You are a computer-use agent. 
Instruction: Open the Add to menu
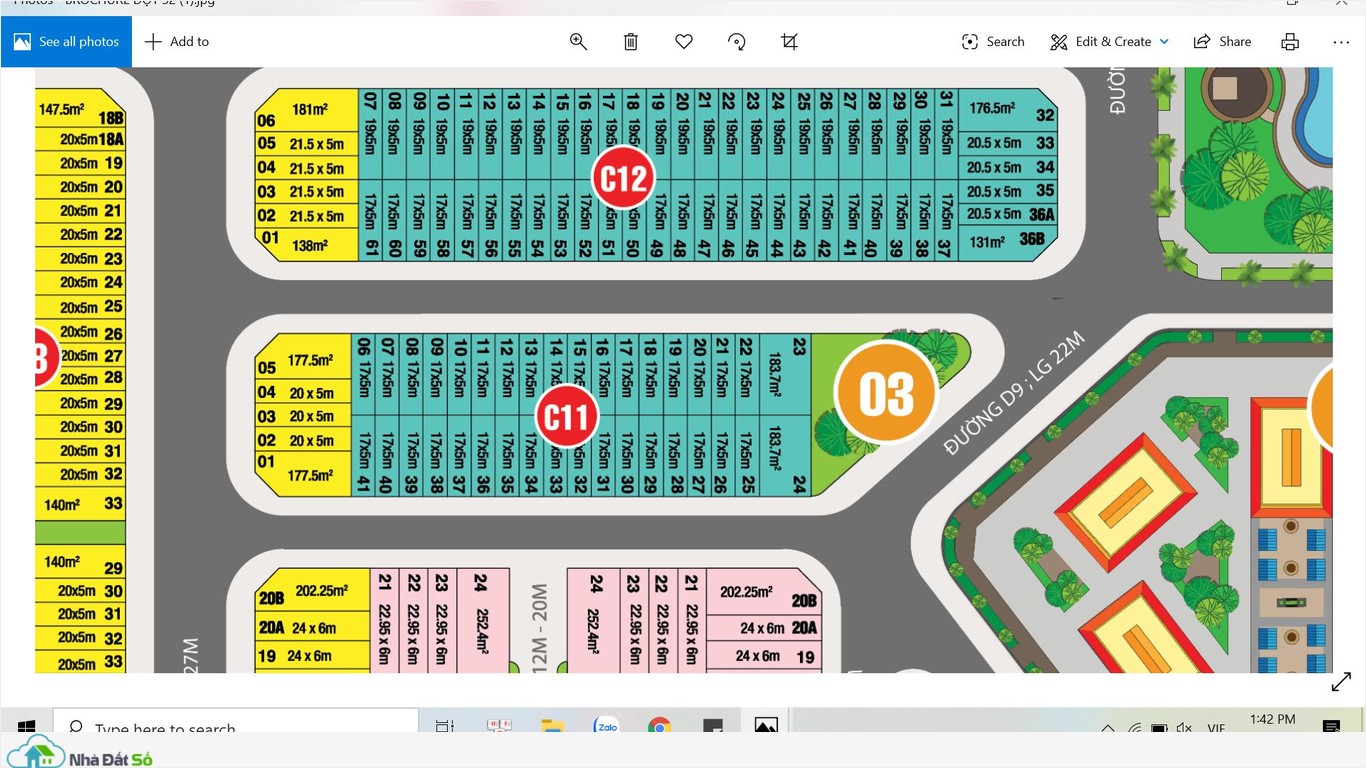click(177, 41)
